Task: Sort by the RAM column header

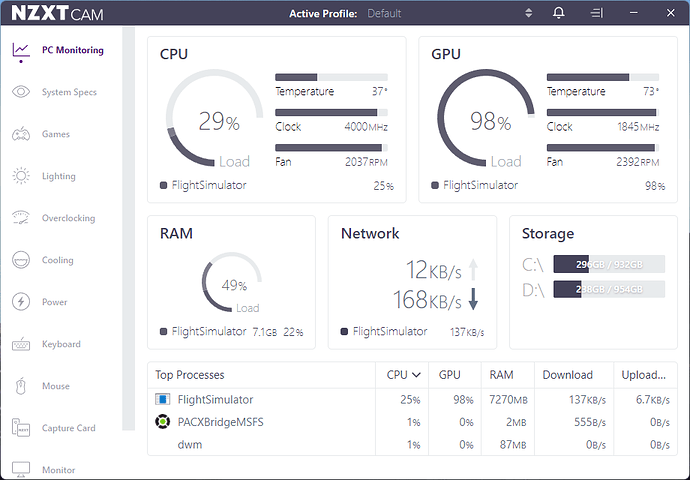Action: (x=501, y=375)
